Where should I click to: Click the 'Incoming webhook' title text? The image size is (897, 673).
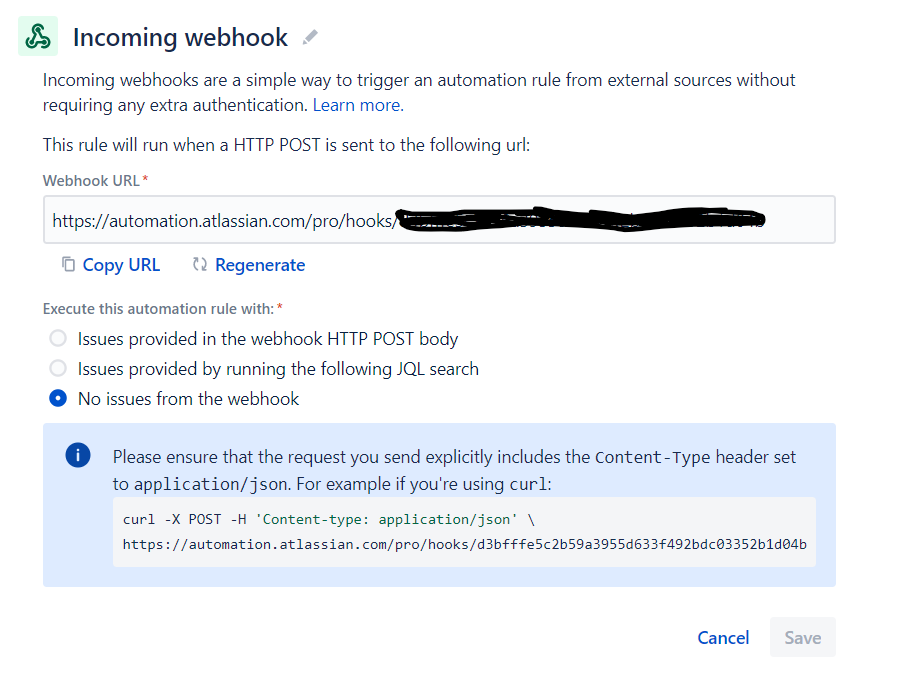pyautogui.click(x=180, y=38)
